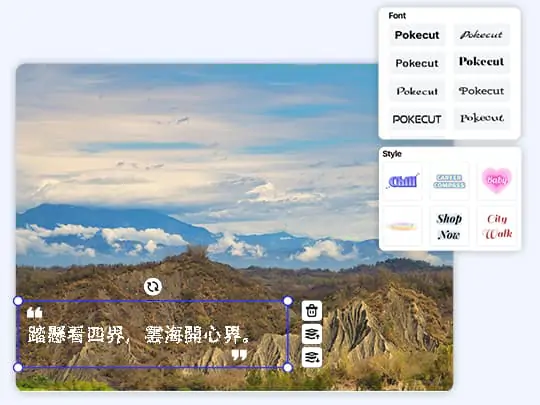Image resolution: width=540 pixels, height=405 pixels.
Task: Click the Style panel heading
Action: coord(392,154)
